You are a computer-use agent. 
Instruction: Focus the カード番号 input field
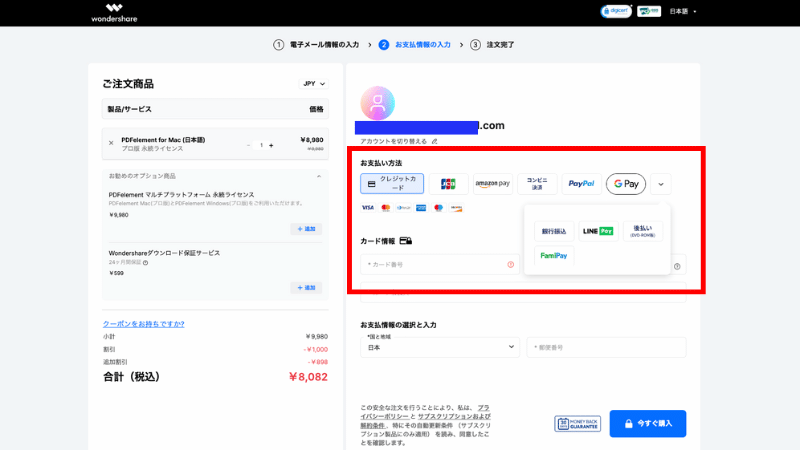tap(440, 264)
